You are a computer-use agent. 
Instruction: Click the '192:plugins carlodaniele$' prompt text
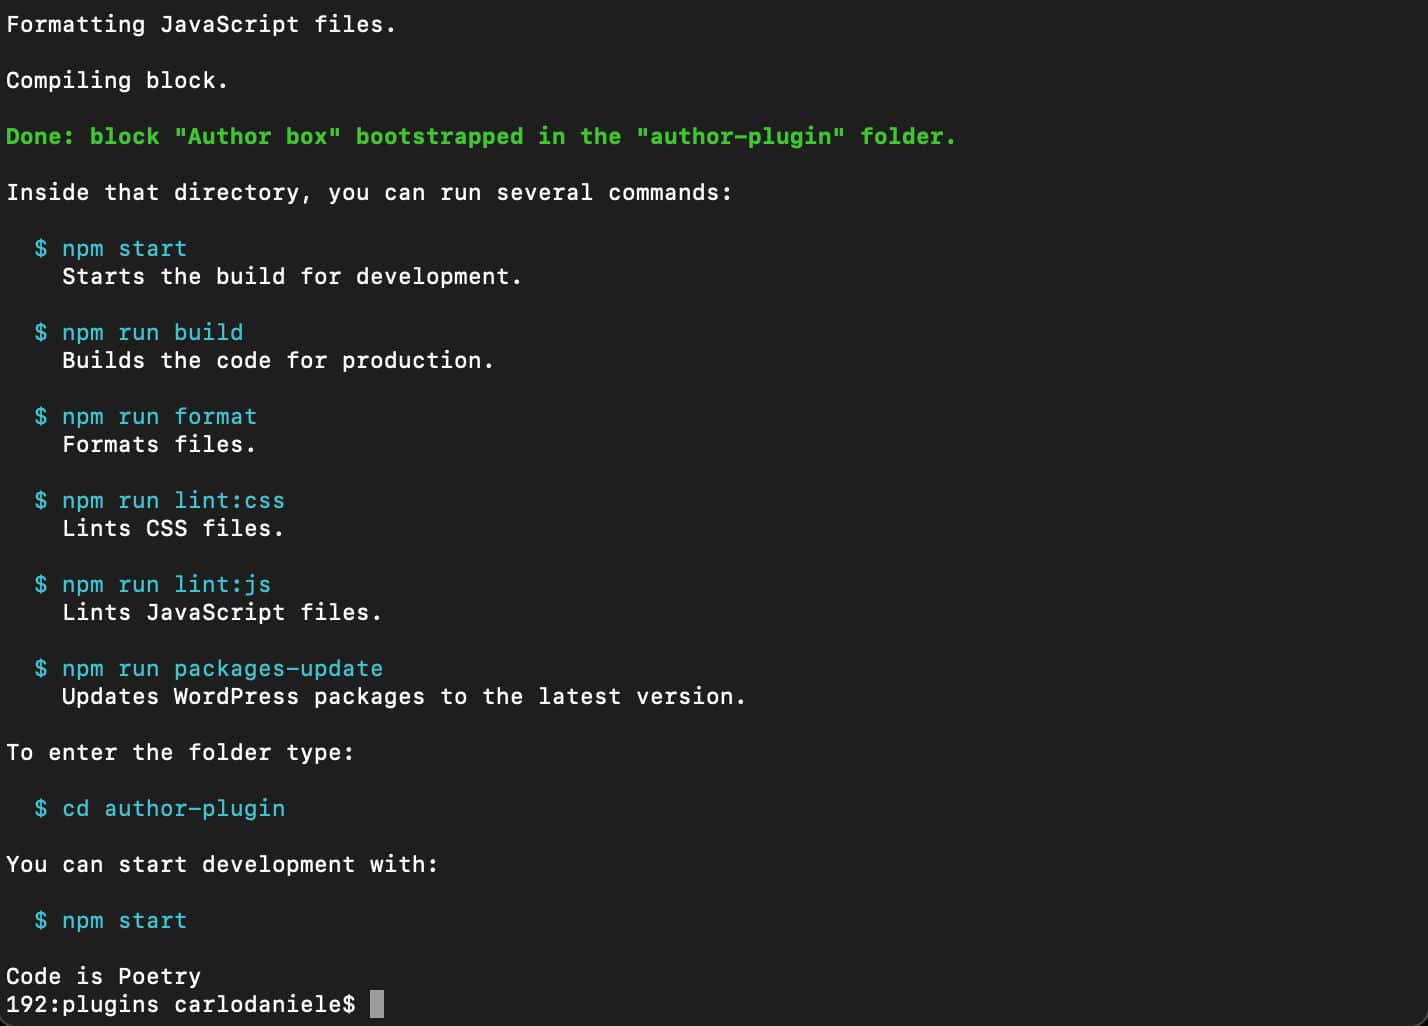tap(181, 1004)
